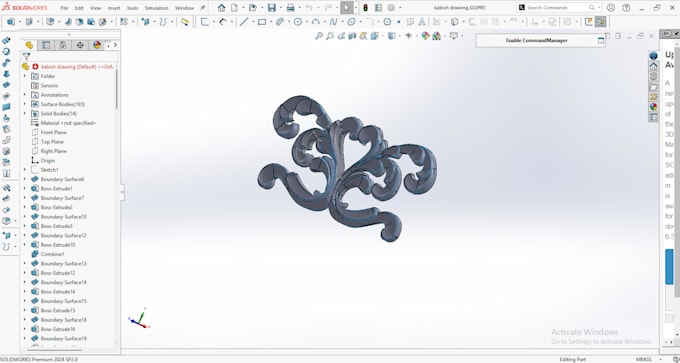This screenshot has height=363, width=680.
Task: Open the Simulation menu
Action: click(157, 8)
